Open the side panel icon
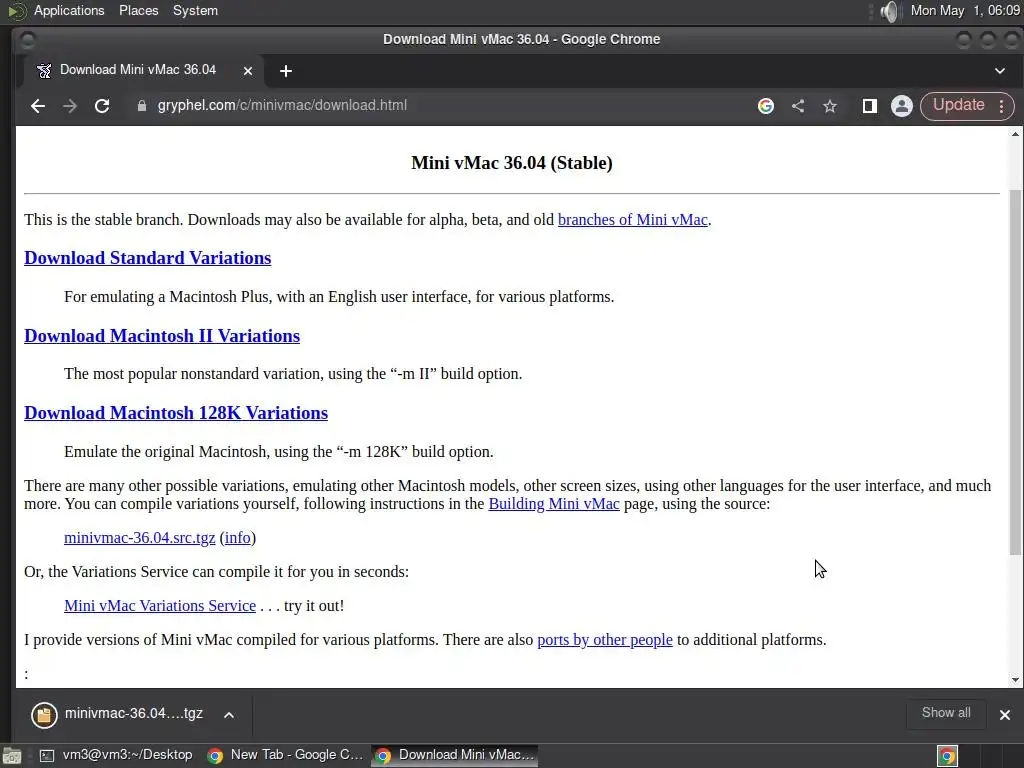Image resolution: width=1024 pixels, height=768 pixels. [x=869, y=106]
